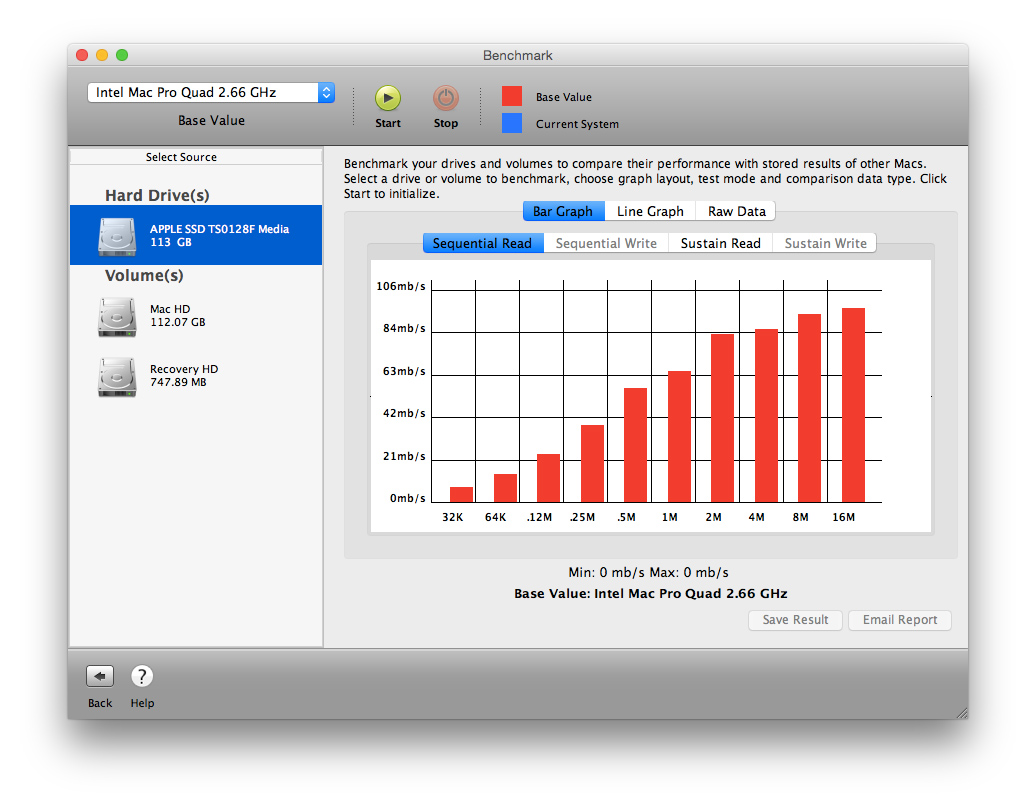This screenshot has width=1036, height=811.
Task: Select the APPLE SSD TS0128F Media drive icon
Action: tap(117, 236)
